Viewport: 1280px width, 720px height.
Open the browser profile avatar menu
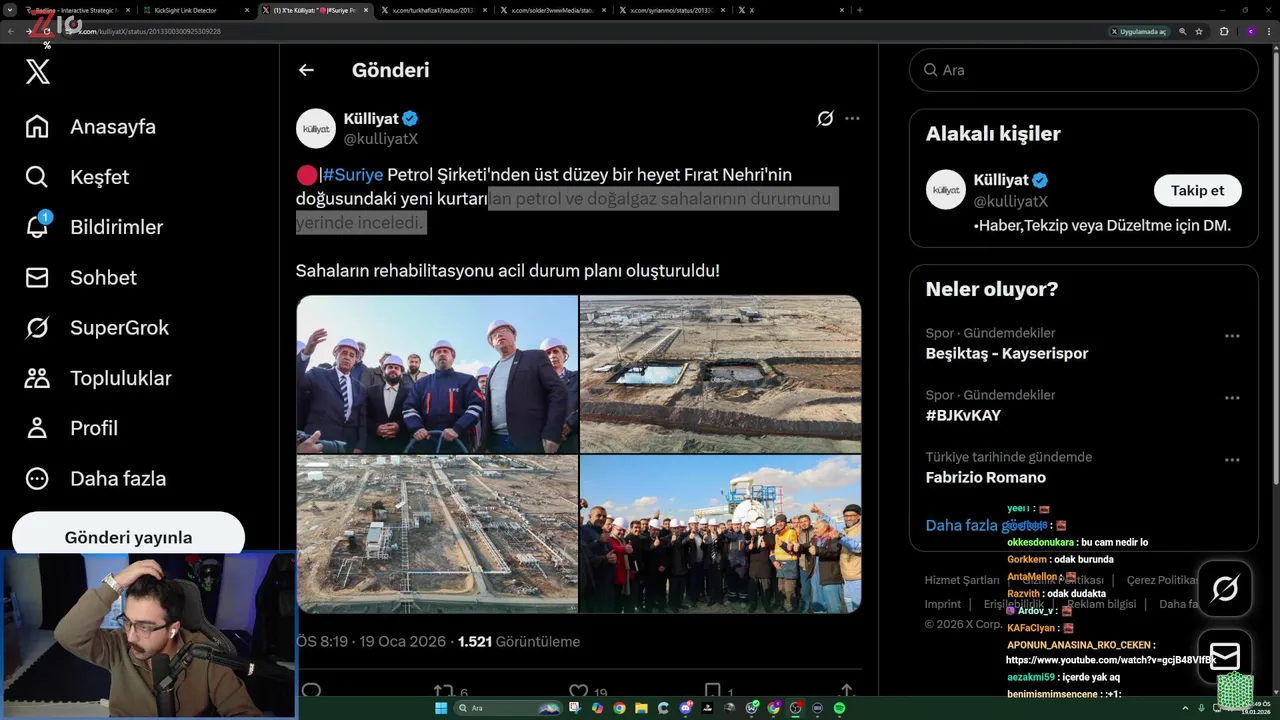[1250, 31]
